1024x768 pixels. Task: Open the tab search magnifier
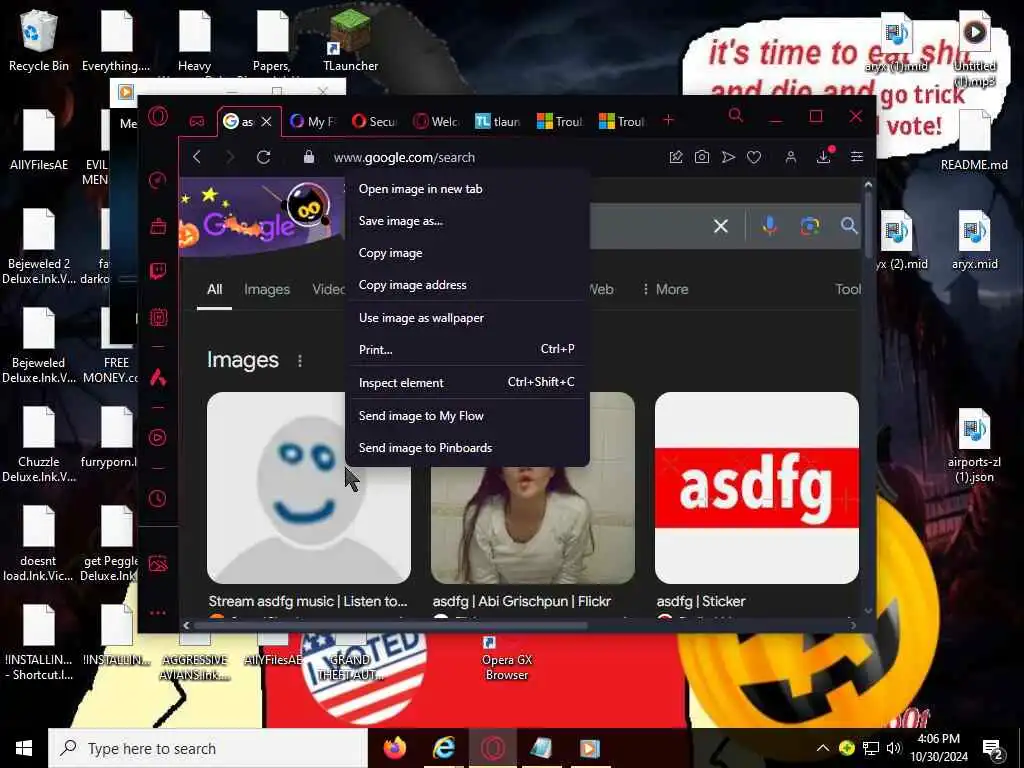[x=736, y=116]
